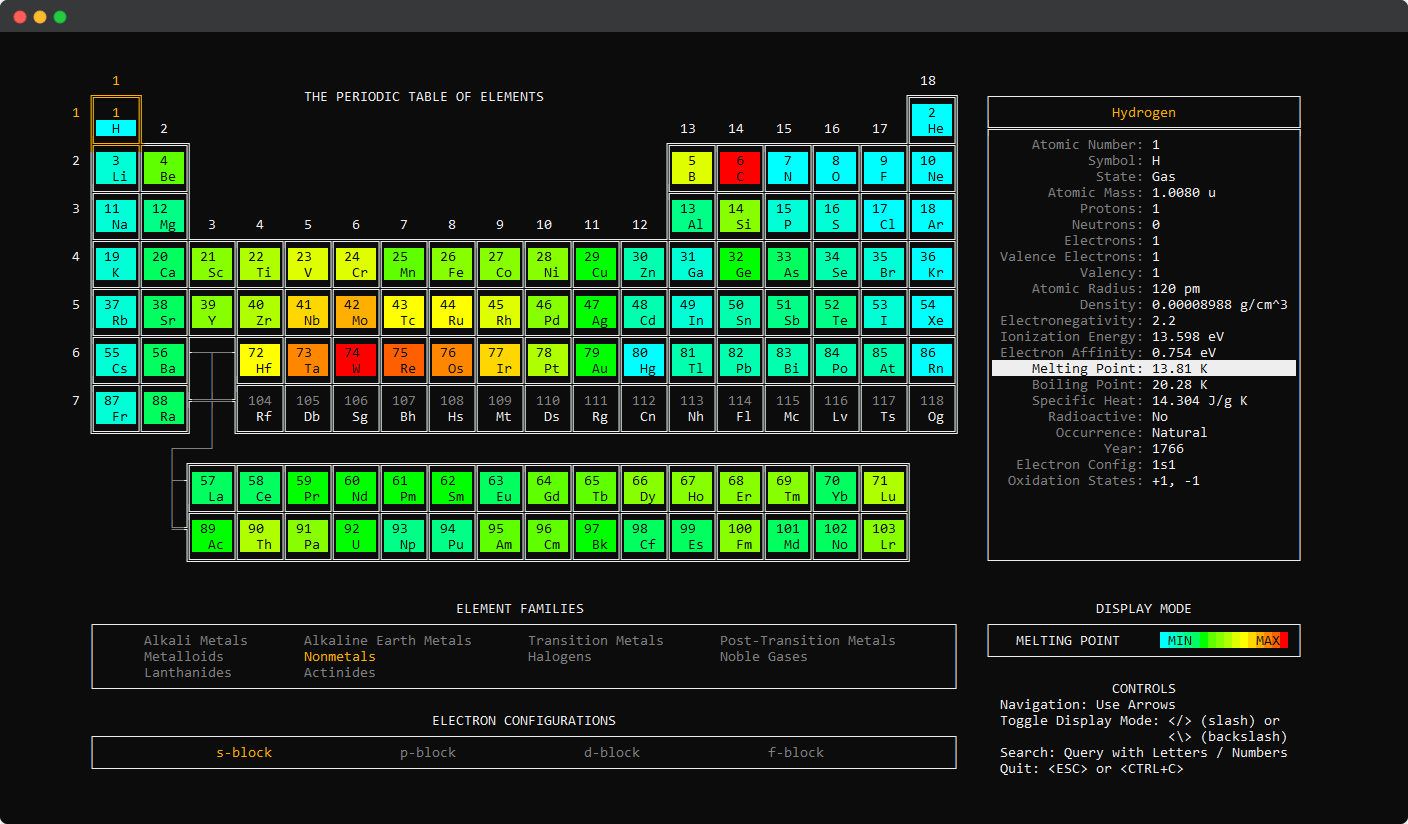This screenshot has width=1408, height=824.
Task: Click the red Tungsten (W) cell
Action: point(356,360)
